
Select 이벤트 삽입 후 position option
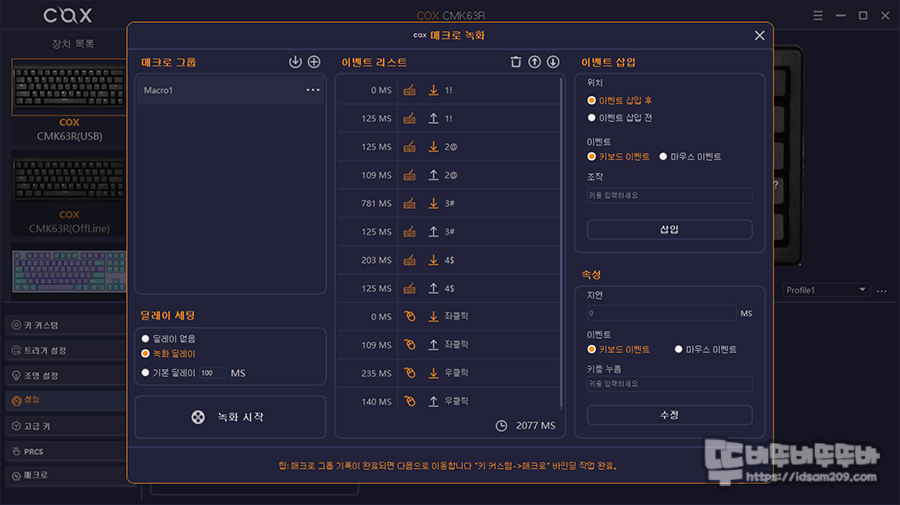[x=619, y=100]
